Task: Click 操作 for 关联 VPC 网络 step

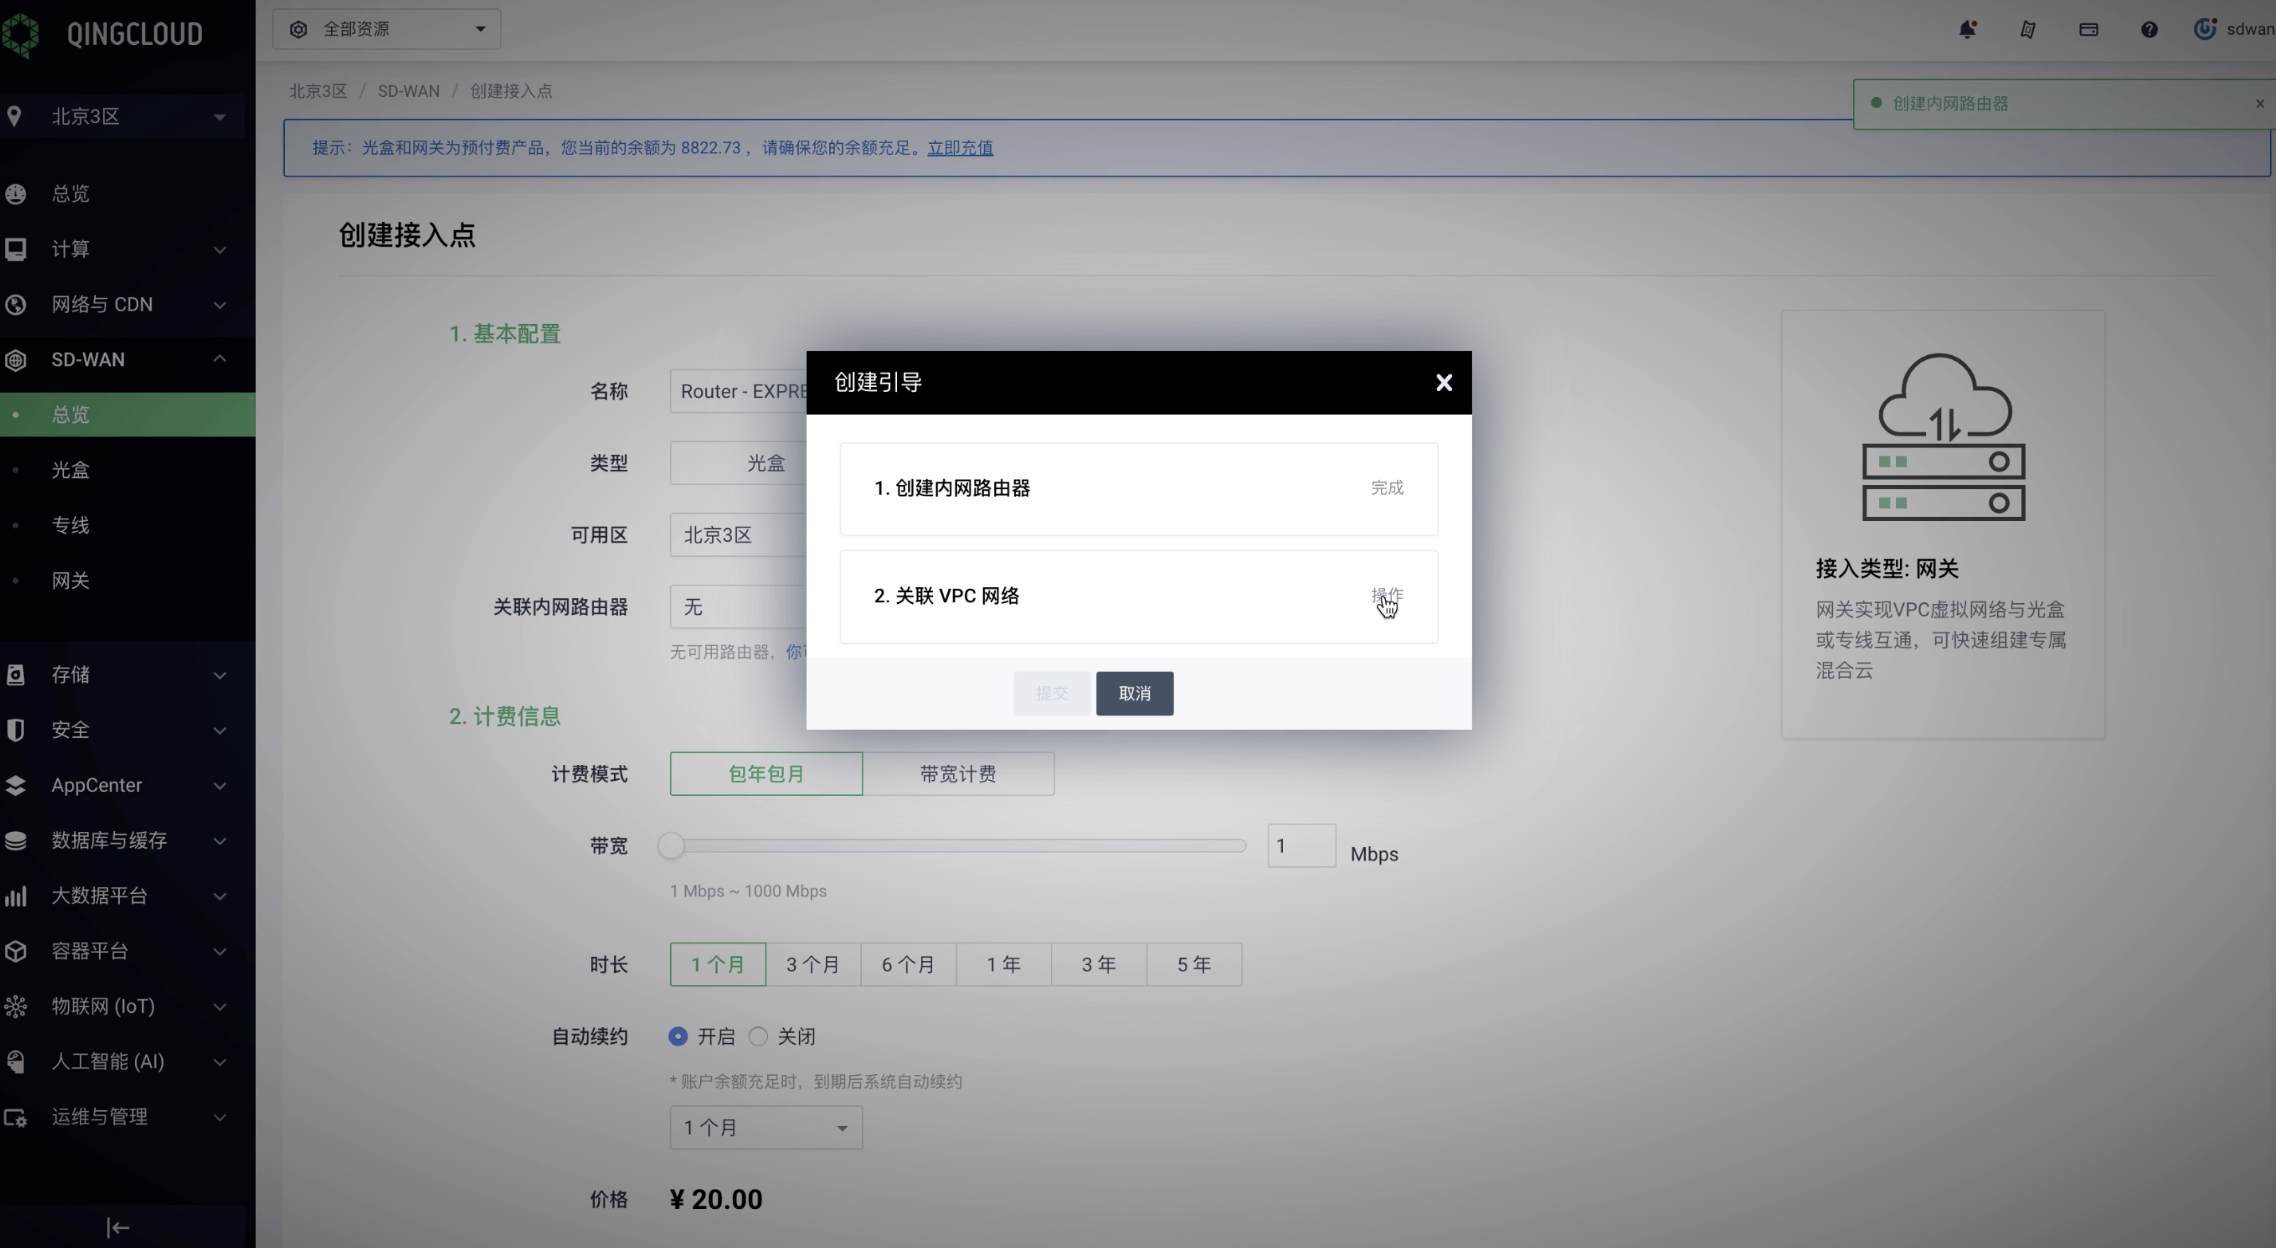Action: pos(1387,596)
